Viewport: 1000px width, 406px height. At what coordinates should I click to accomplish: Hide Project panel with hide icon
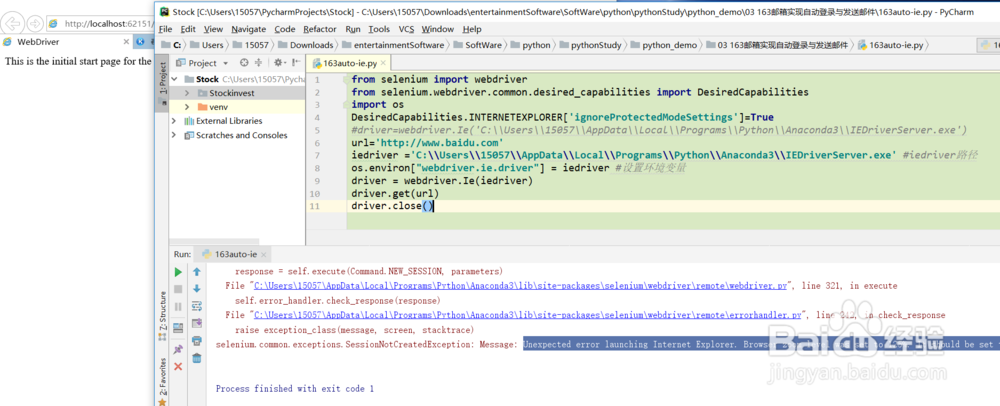295,62
